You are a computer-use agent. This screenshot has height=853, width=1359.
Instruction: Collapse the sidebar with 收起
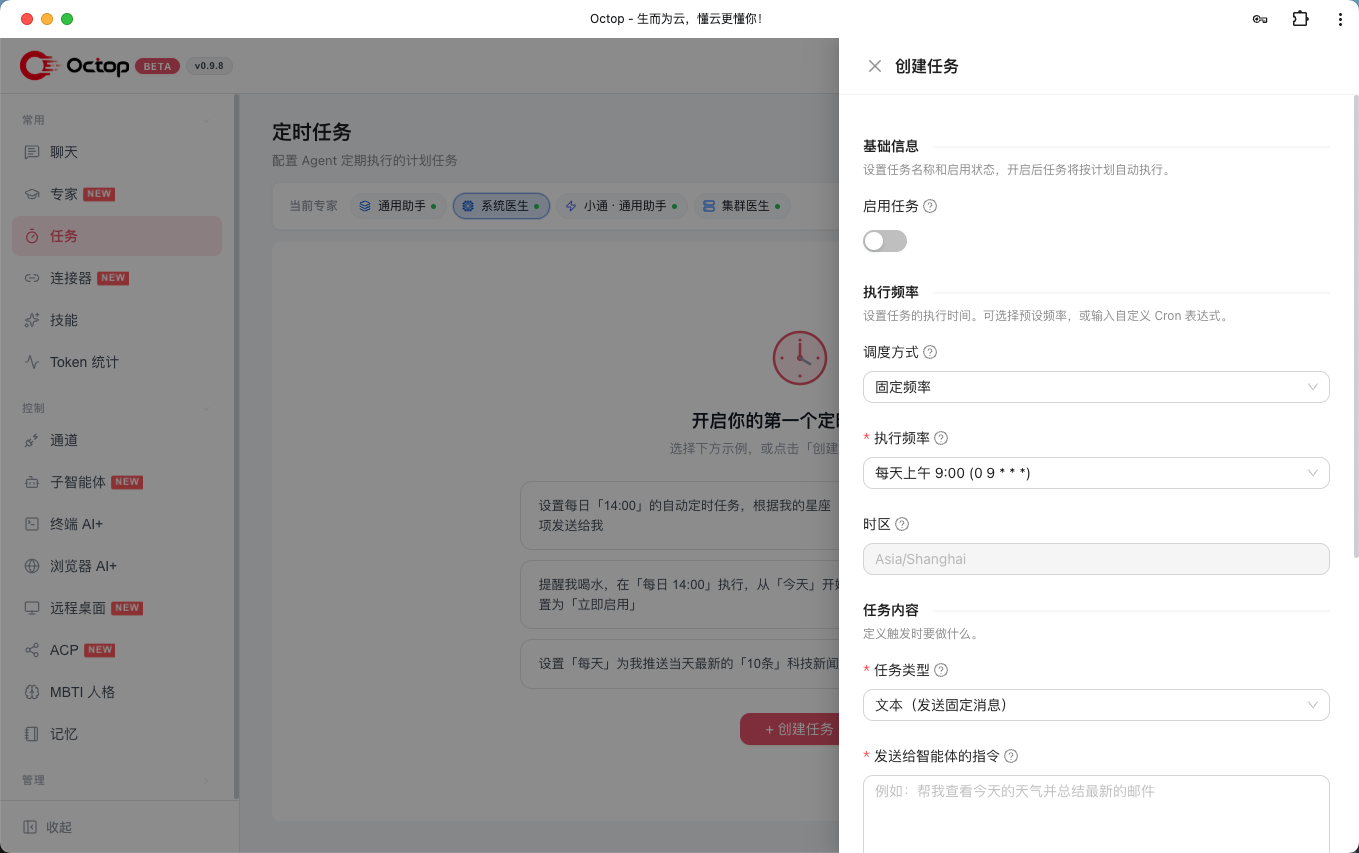point(47,827)
